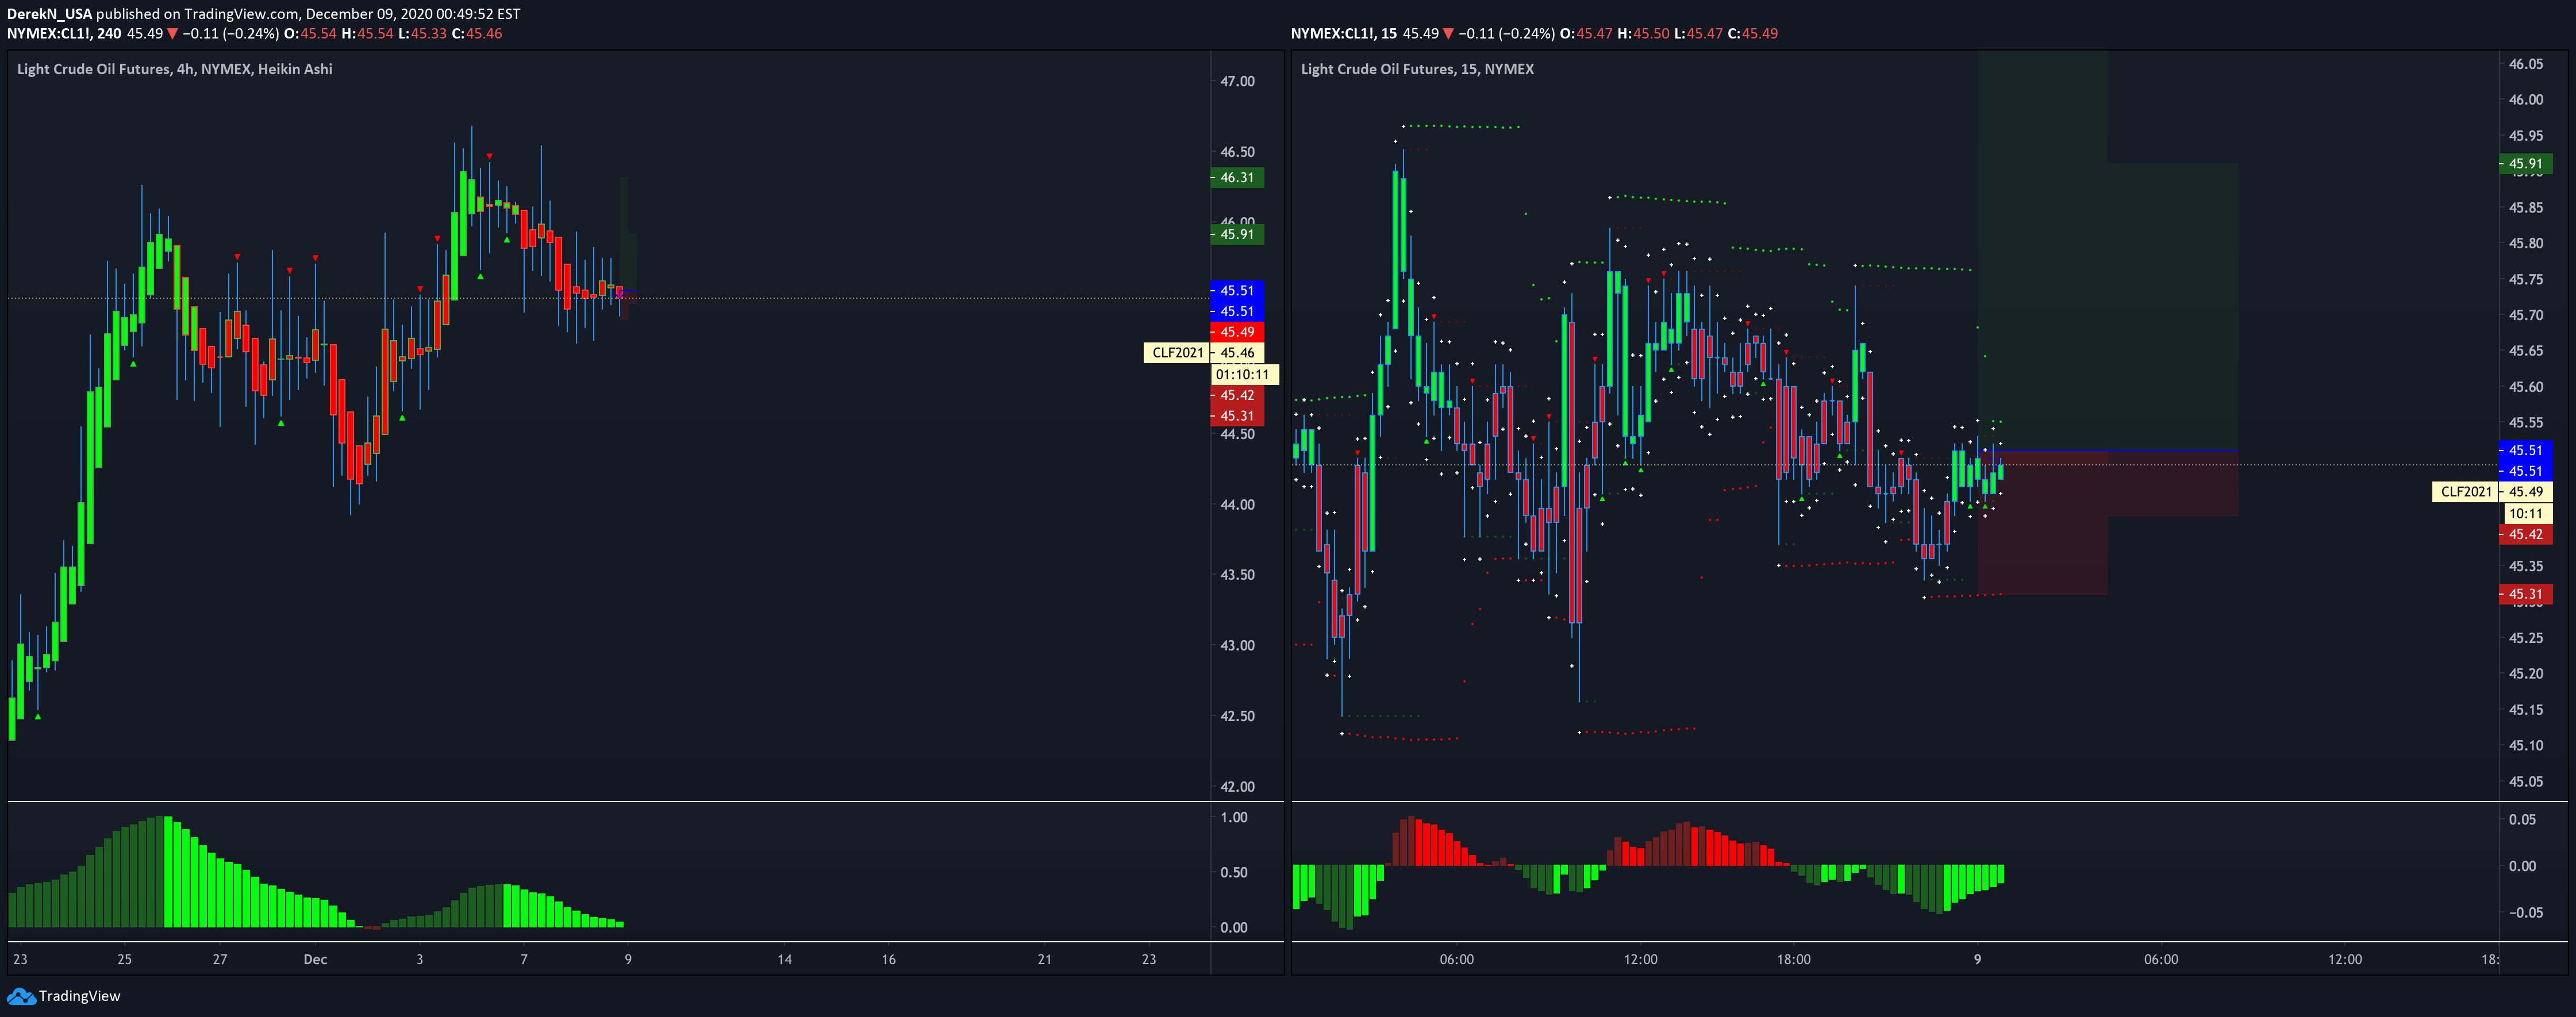Viewport: 2576px width, 1017px height.
Task: Select the Heikin Ashi 4h chart title
Action: click(175, 69)
